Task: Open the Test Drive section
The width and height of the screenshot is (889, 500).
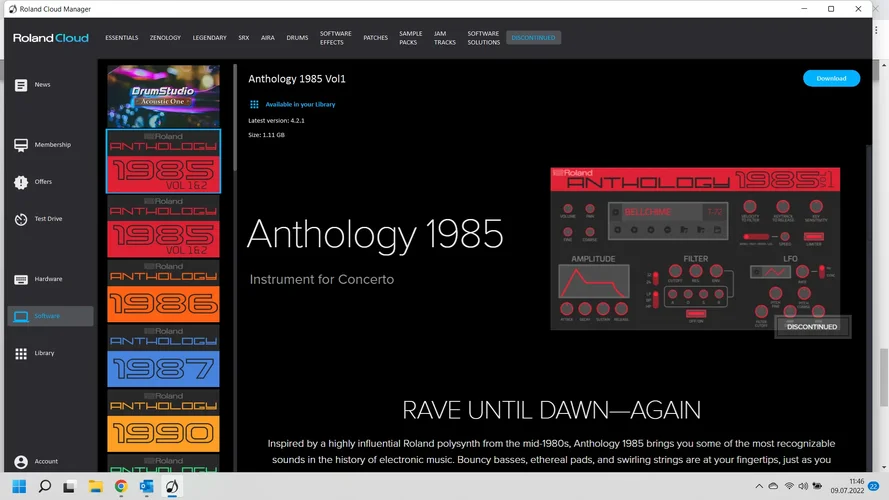Action: point(21,219)
